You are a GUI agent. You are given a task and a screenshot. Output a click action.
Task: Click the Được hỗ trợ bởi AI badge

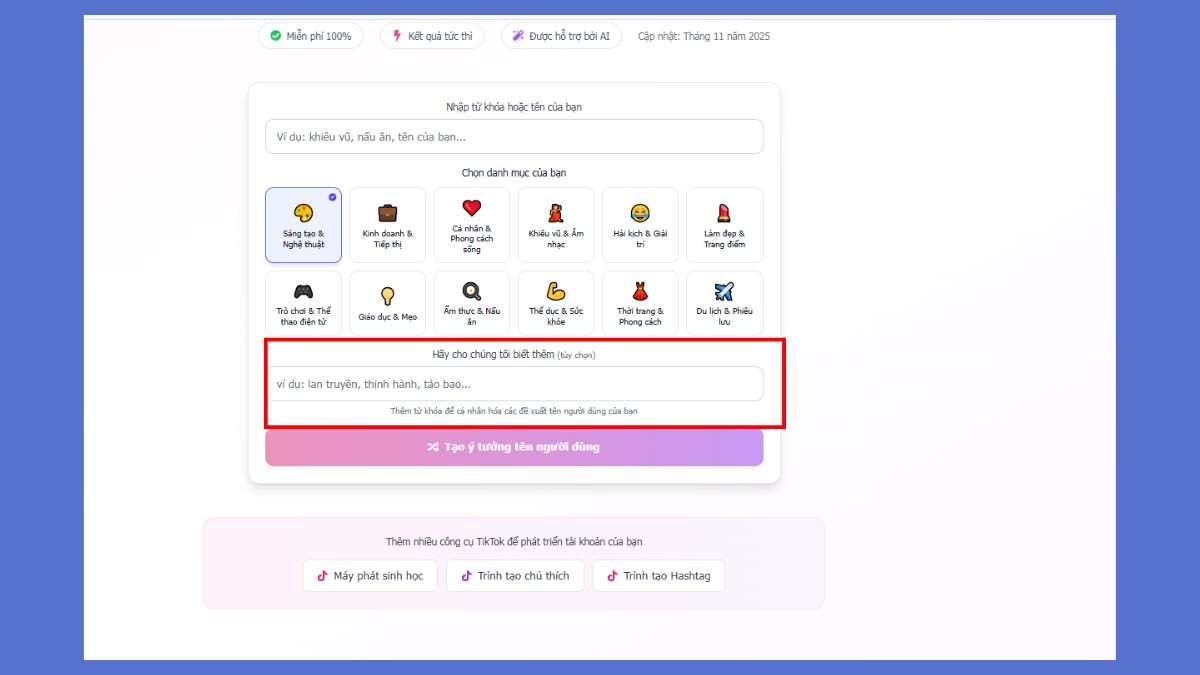[x=561, y=36]
